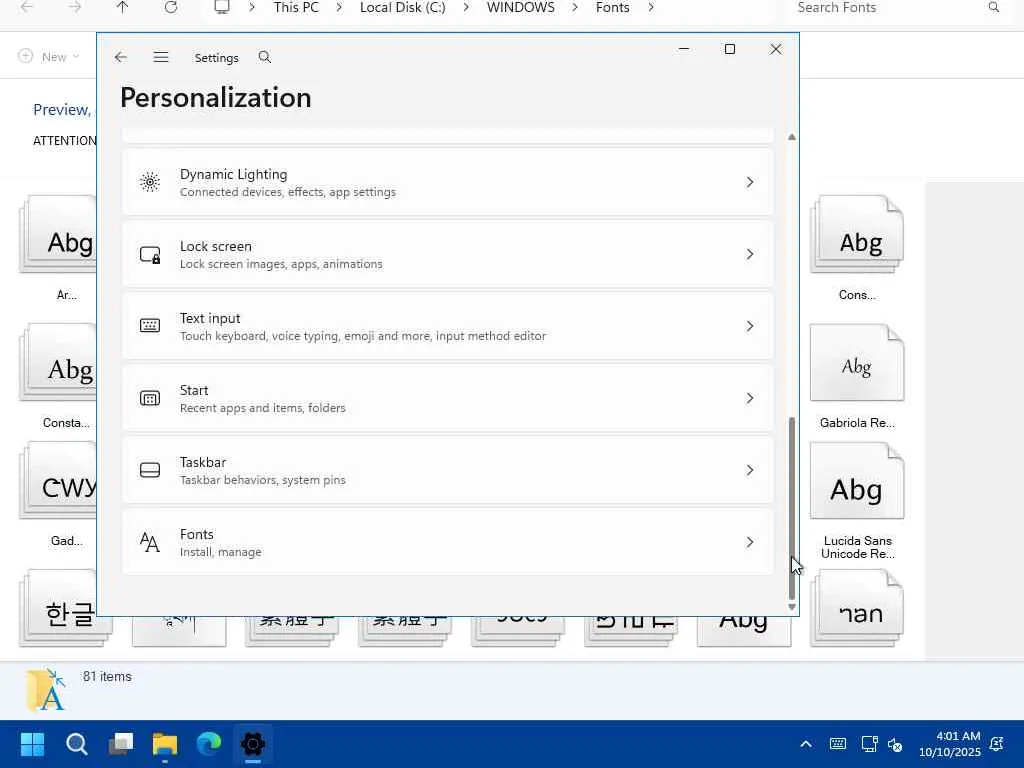Go forward in File Explorer

(75, 7)
